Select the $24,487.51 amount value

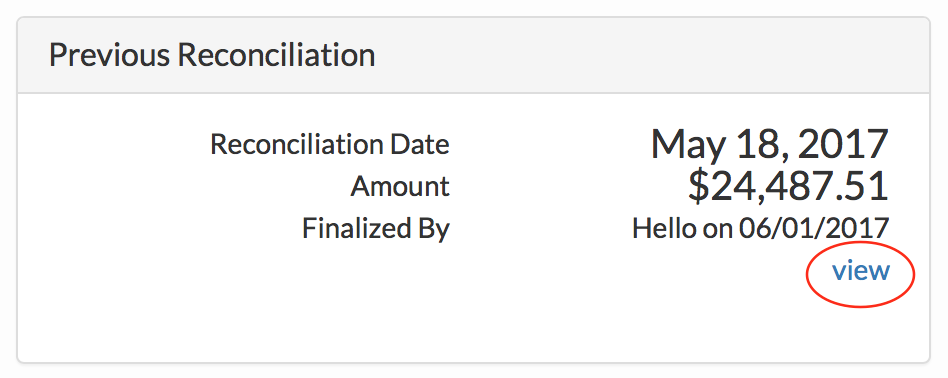pos(788,186)
